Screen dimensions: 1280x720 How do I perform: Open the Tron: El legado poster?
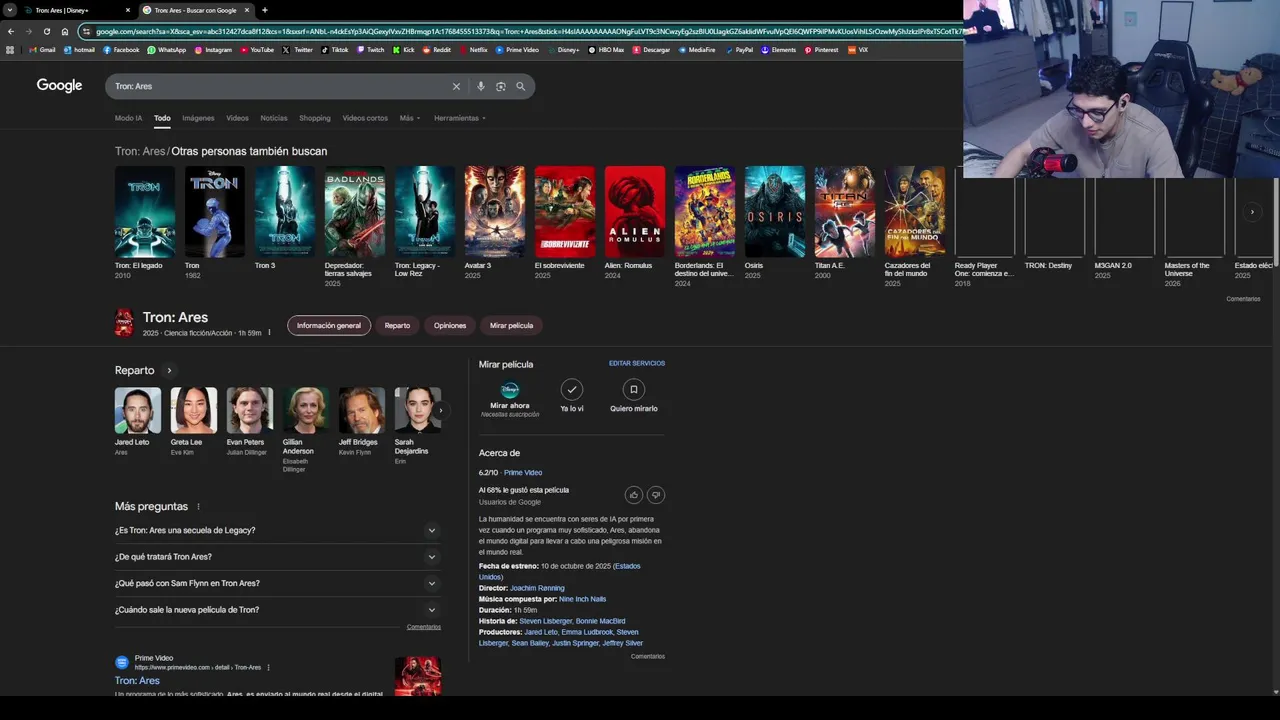click(145, 212)
